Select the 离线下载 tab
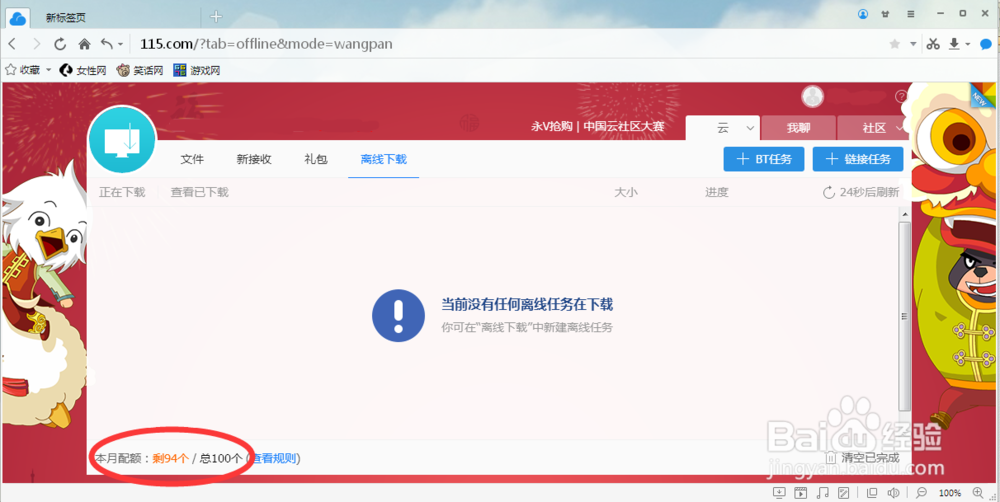 pos(383,159)
